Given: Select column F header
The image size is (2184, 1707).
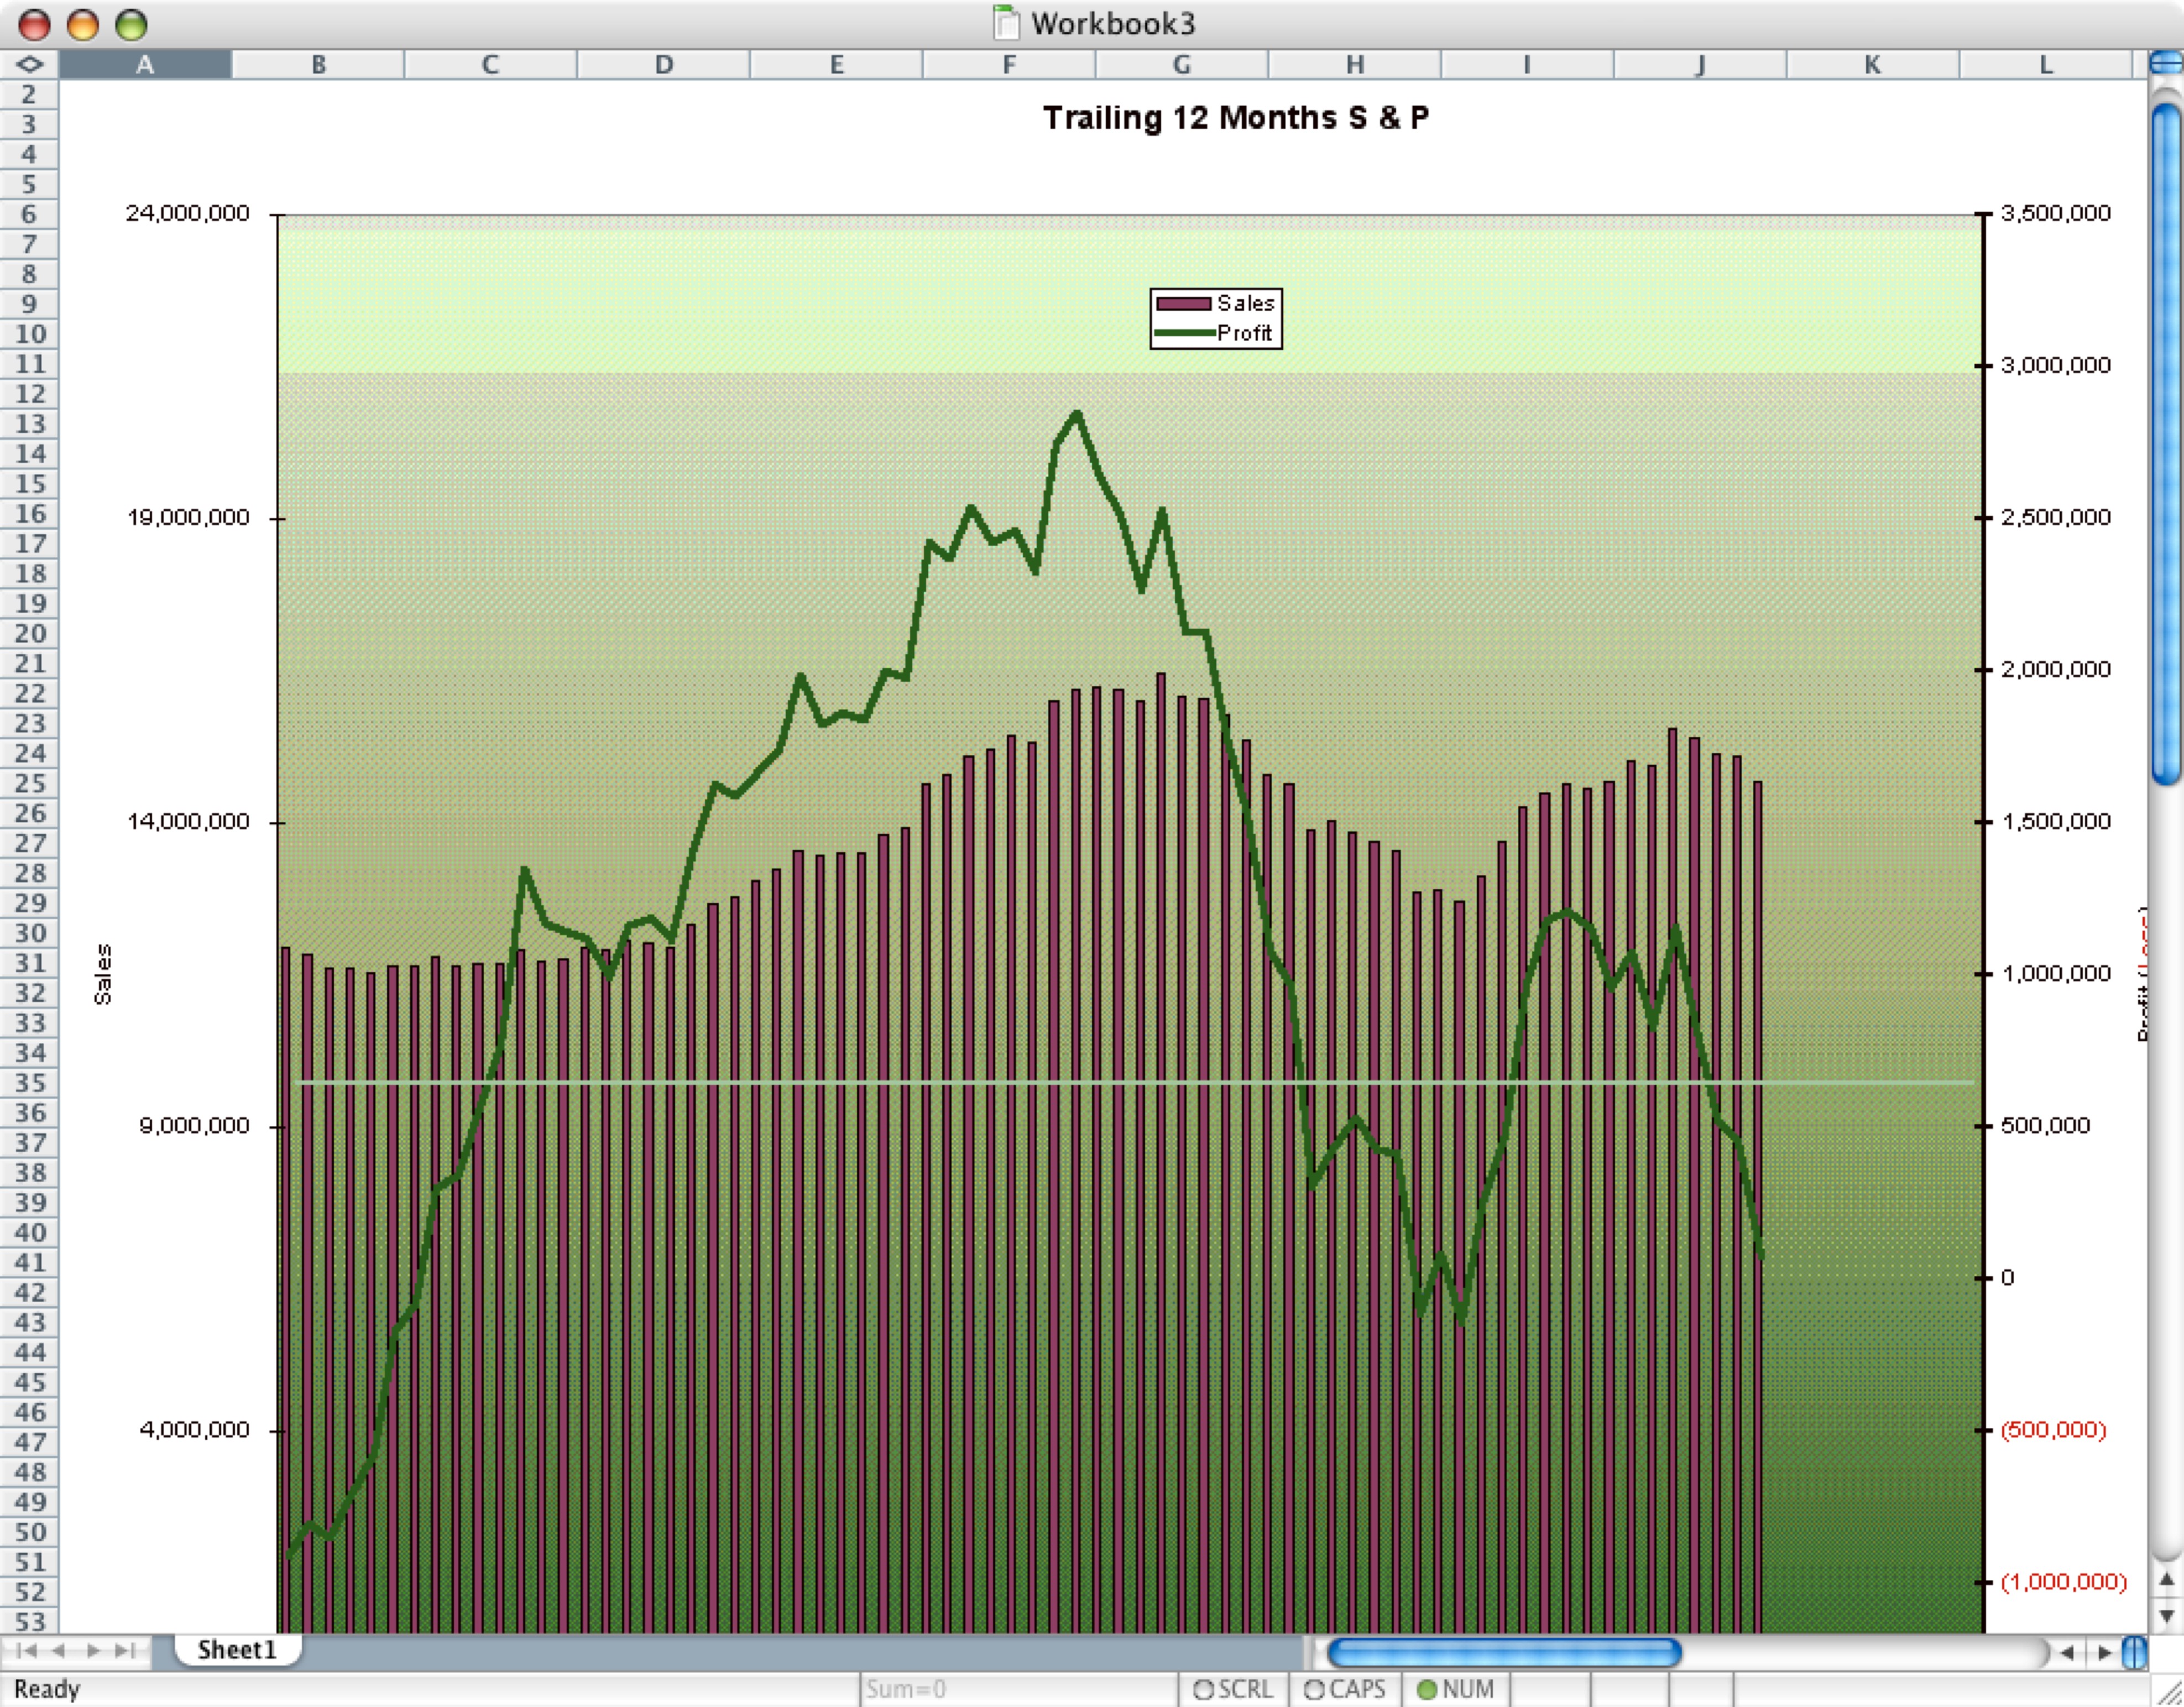Looking at the screenshot, I should coord(1009,64).
